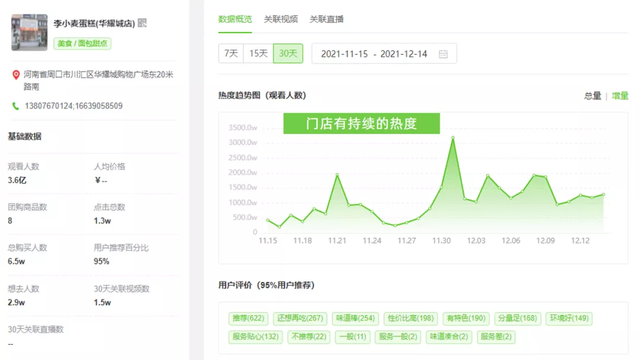Click the 人均价格 label

[x=109, y=167]
